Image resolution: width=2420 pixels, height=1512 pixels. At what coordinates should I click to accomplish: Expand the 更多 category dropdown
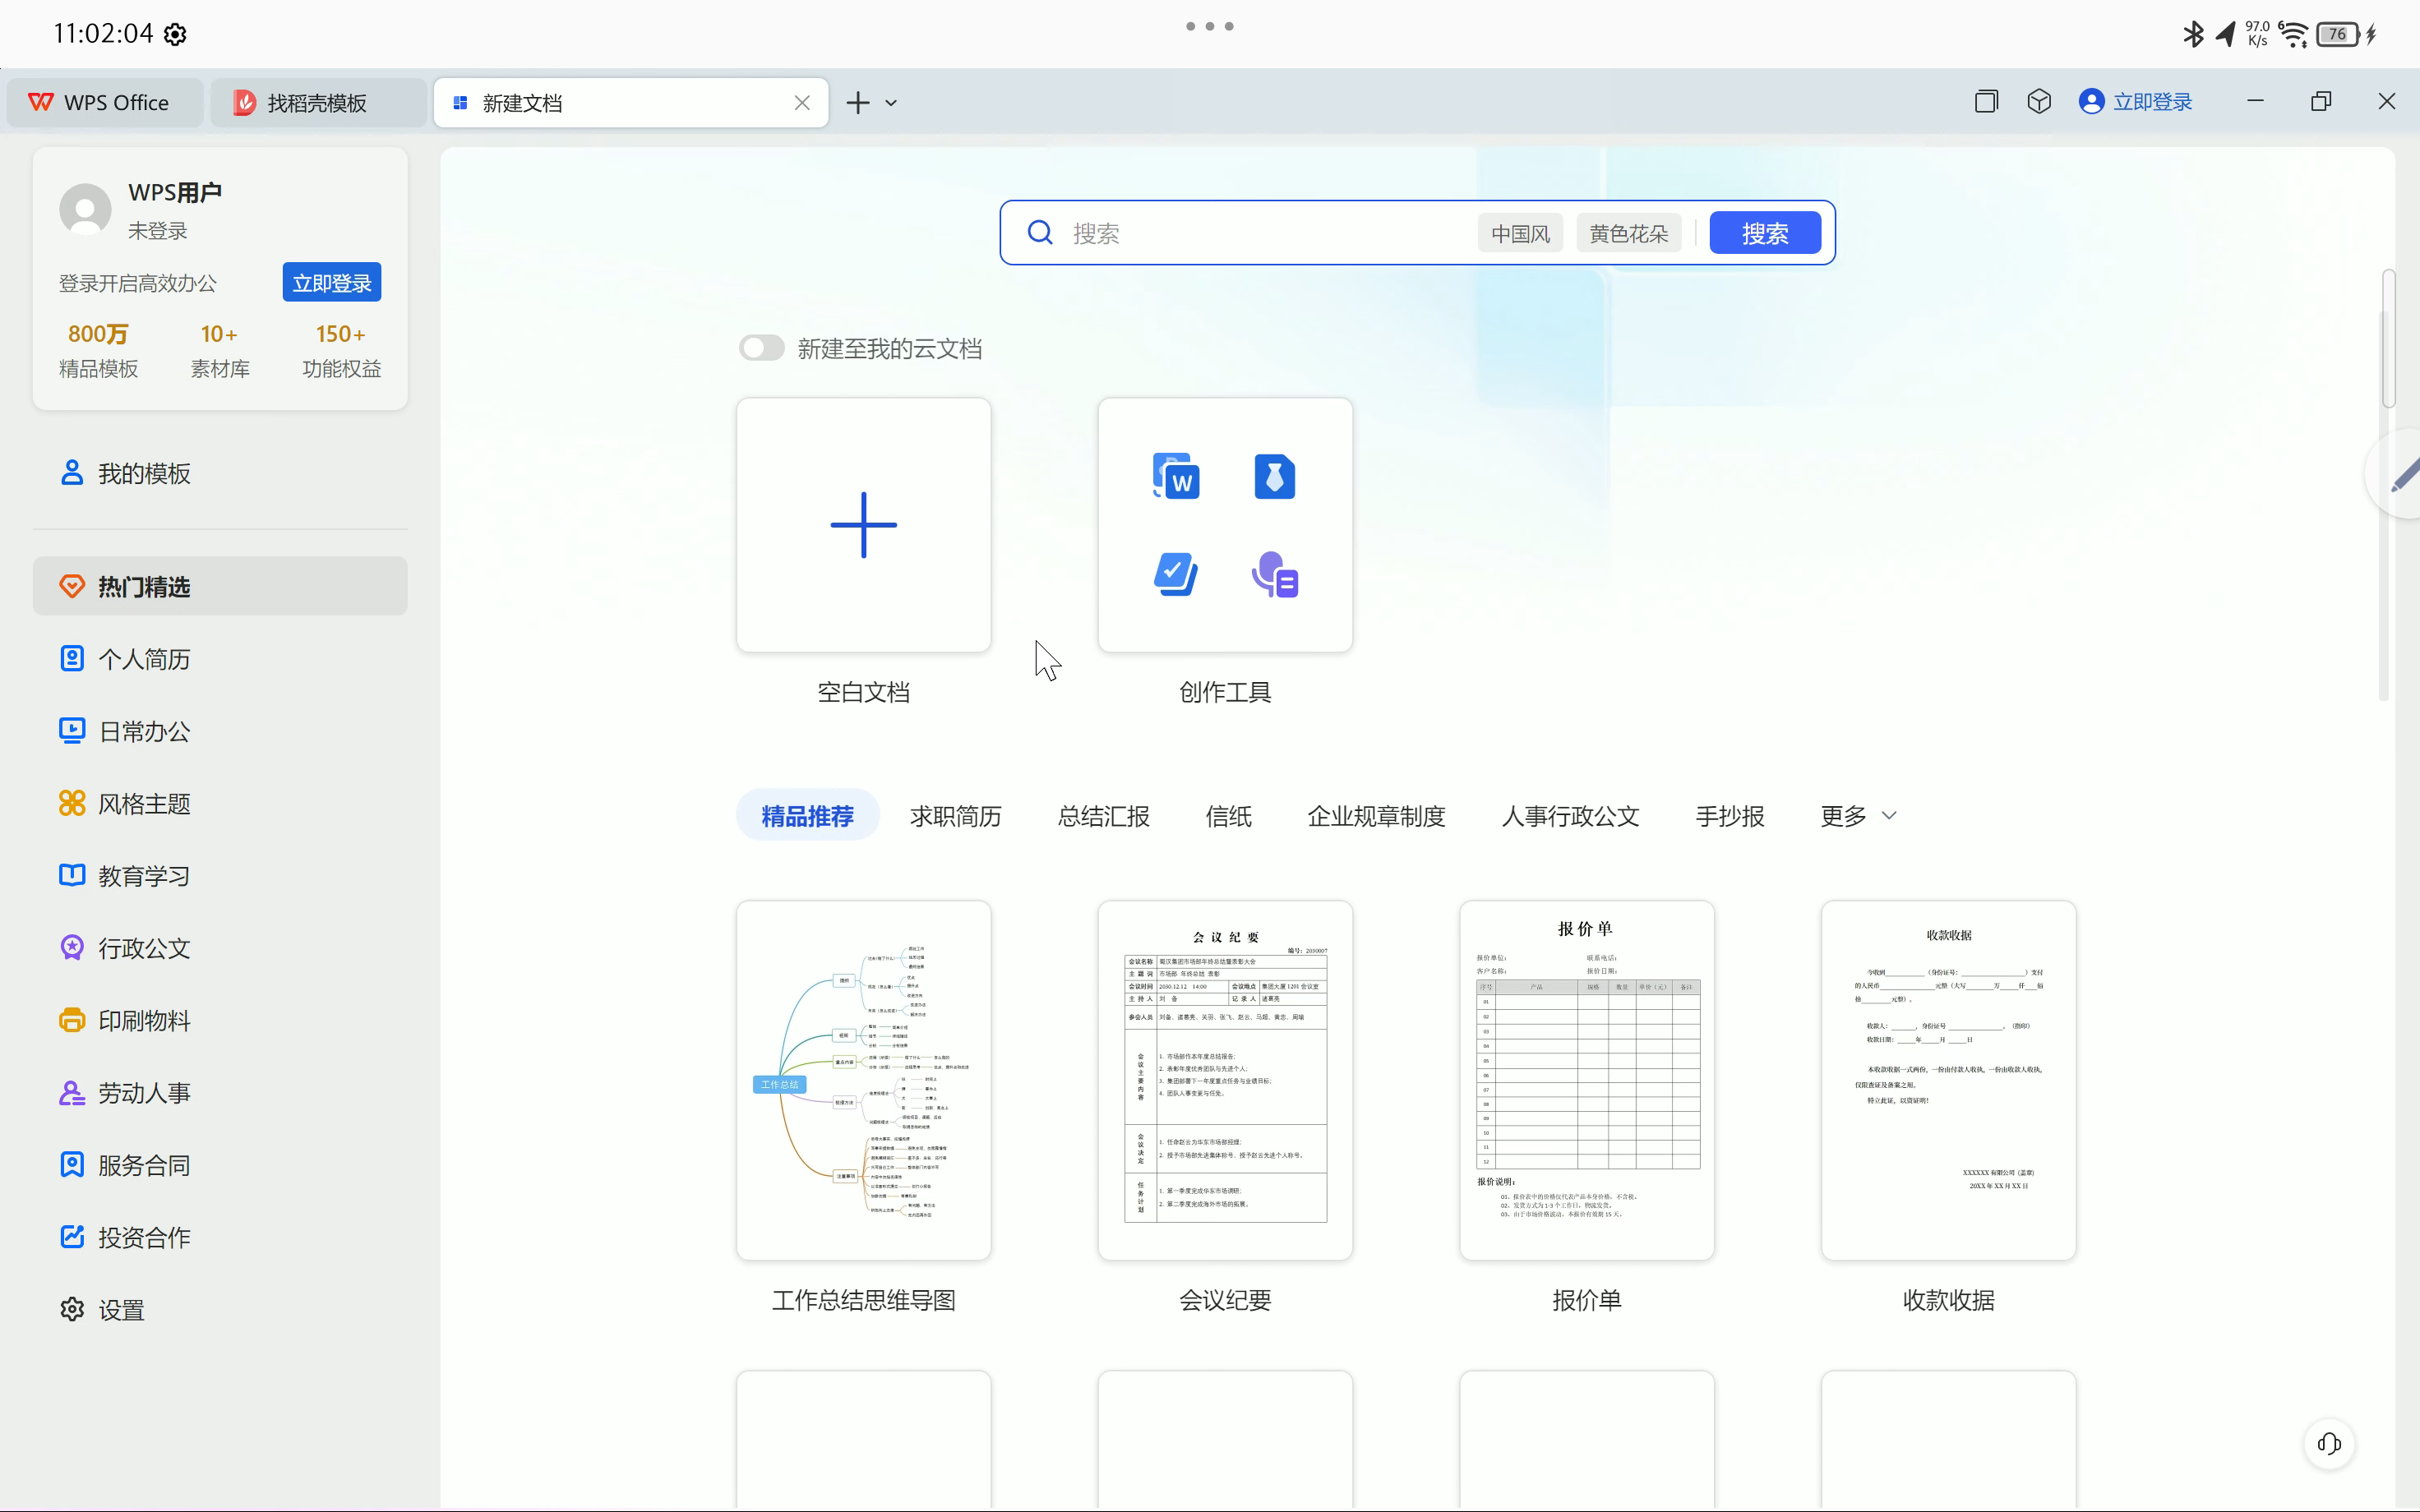pos(1857,815)
